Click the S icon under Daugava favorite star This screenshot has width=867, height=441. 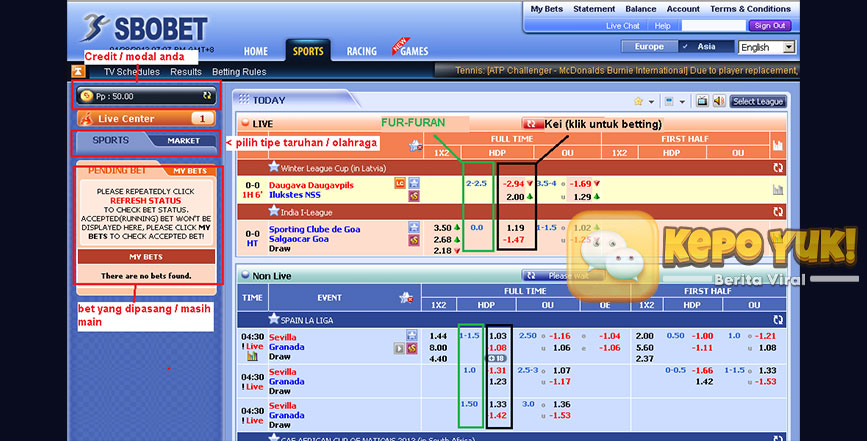point(414,196)
